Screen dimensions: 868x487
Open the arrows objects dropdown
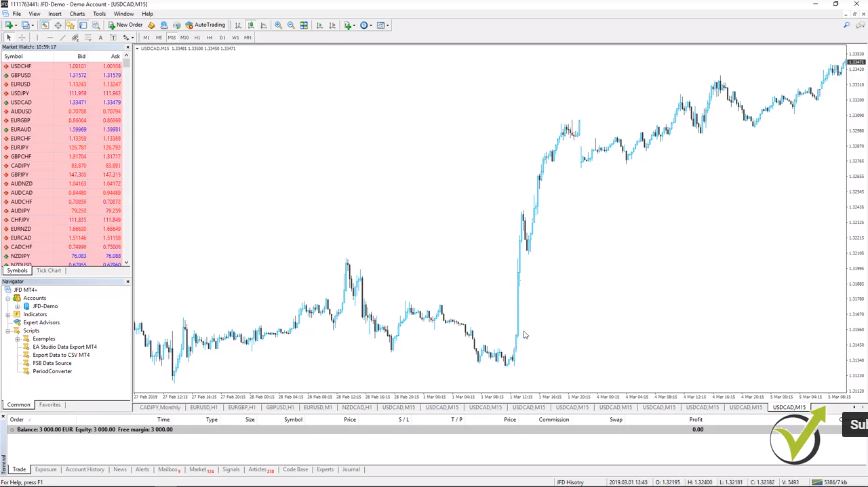click(x=128, y=38)
